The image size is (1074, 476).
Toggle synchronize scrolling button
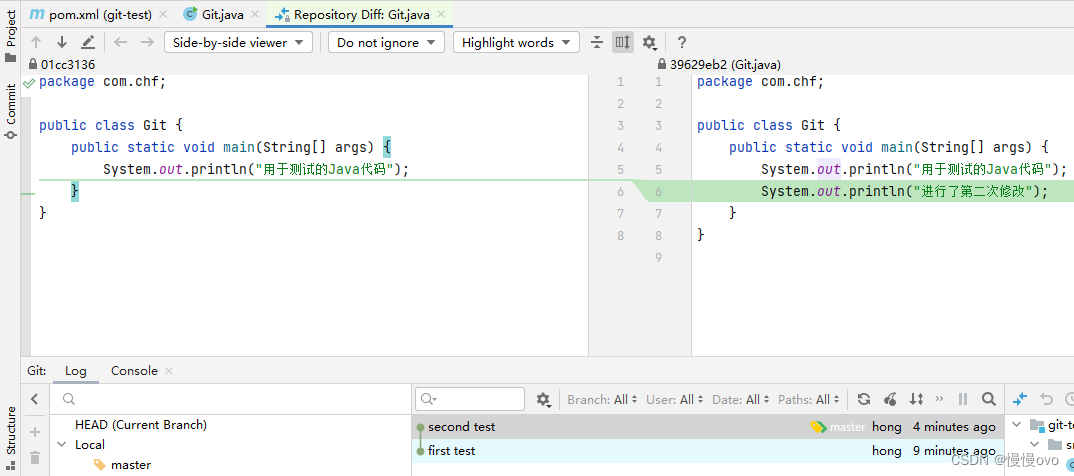623,42
